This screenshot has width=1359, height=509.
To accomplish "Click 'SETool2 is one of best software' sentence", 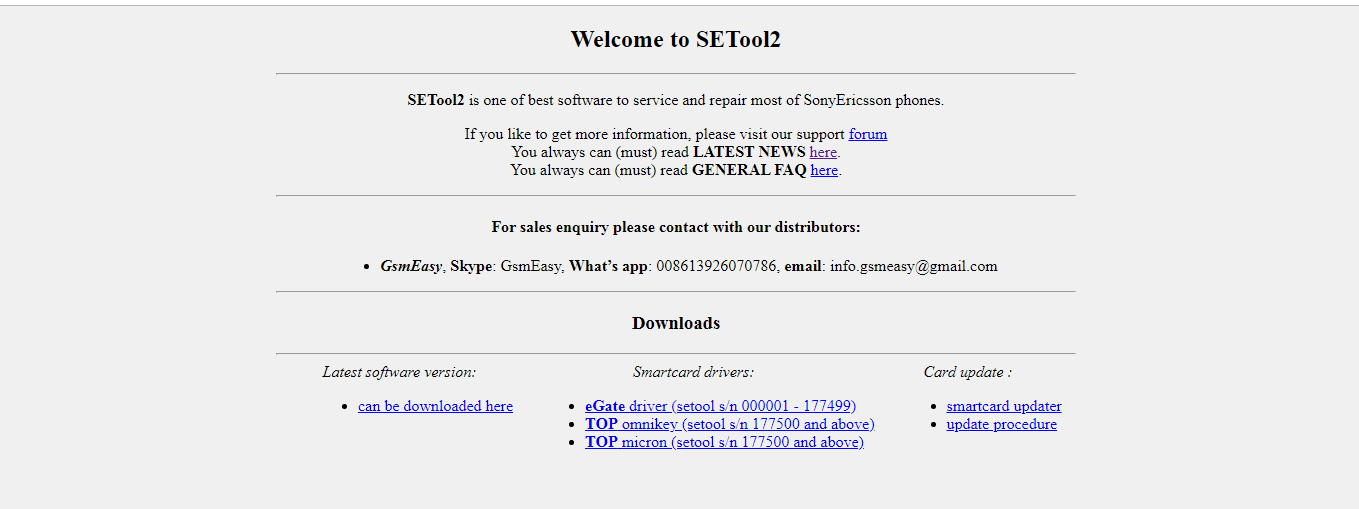I will 676,100.
